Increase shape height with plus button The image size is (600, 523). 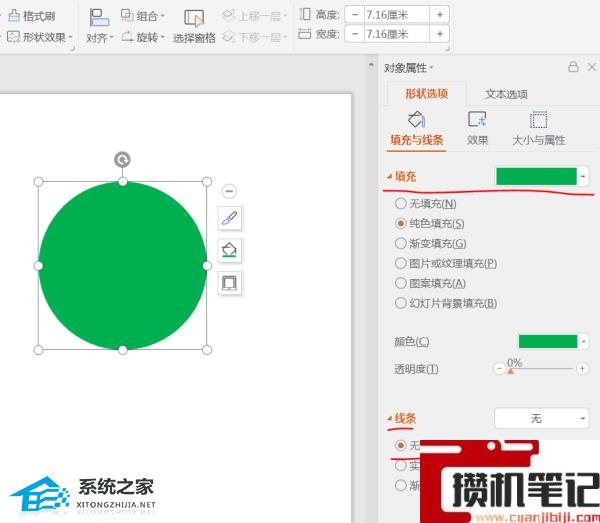click(x=440, y=15)
